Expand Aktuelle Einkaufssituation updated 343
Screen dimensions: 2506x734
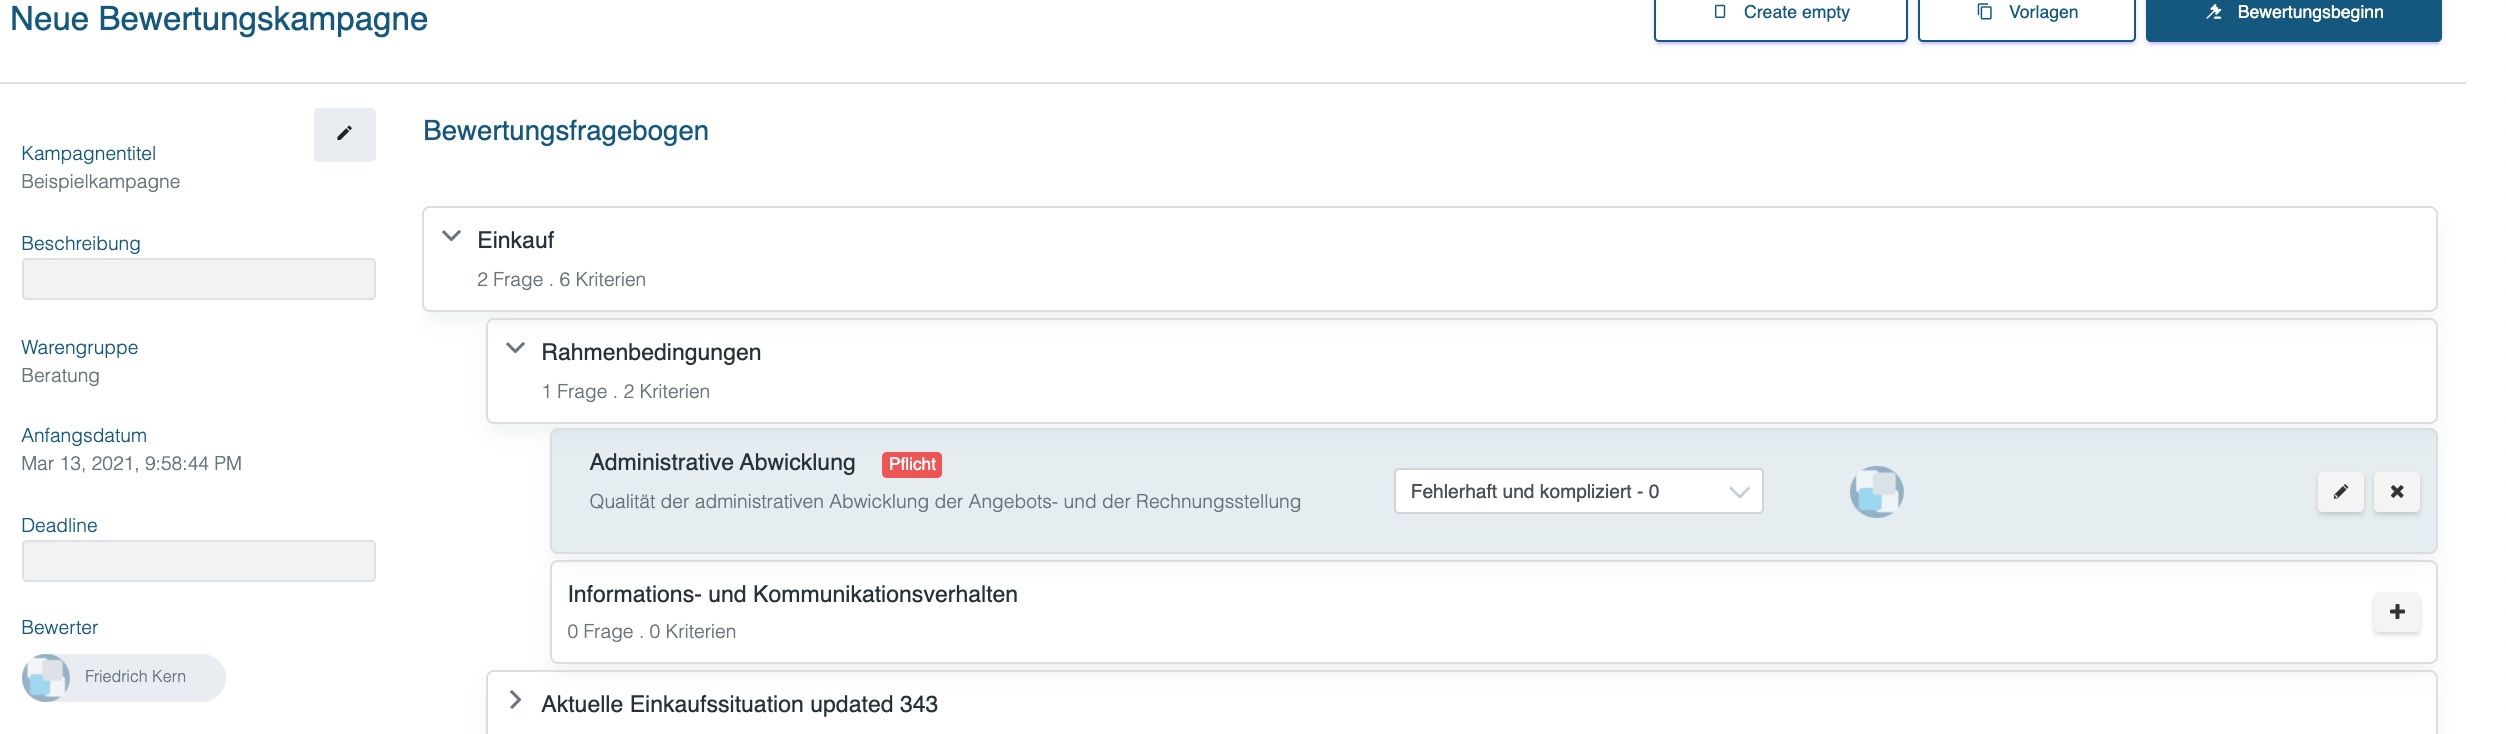coord(516,700)
